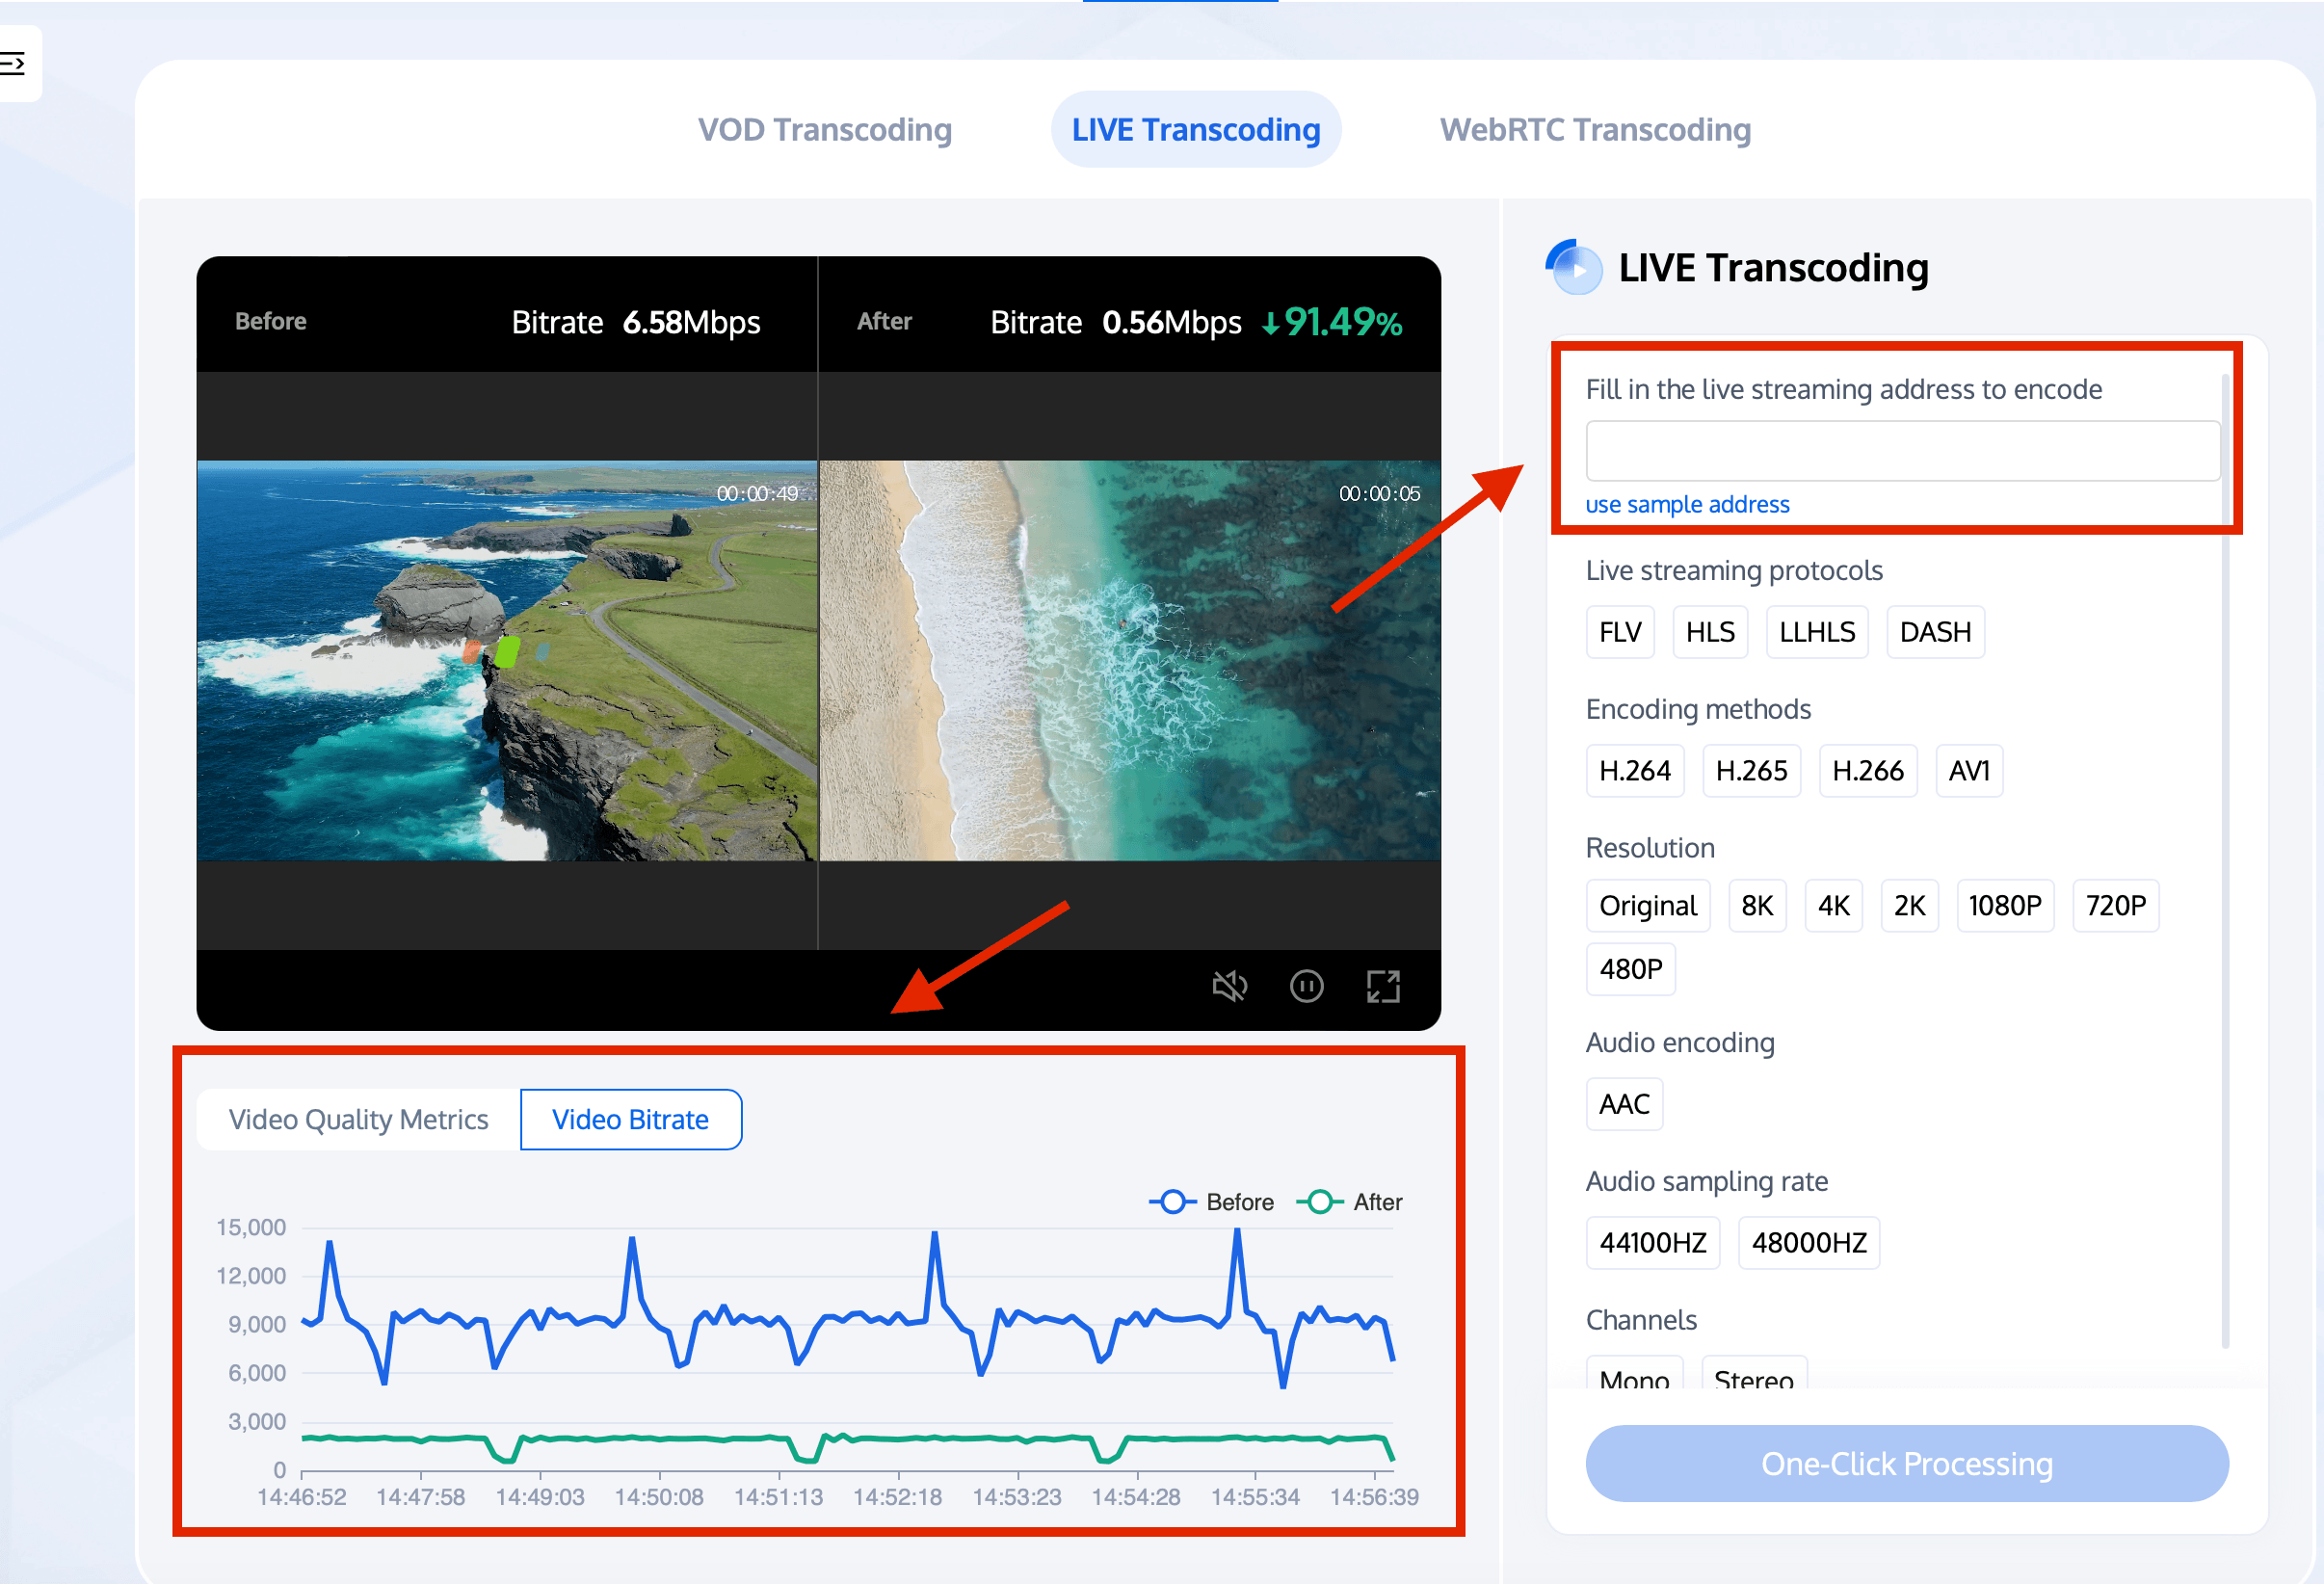This screenshot has width=2324, height=1584.
Task: Pick 480P resolution option
Action: point(1631,970)
